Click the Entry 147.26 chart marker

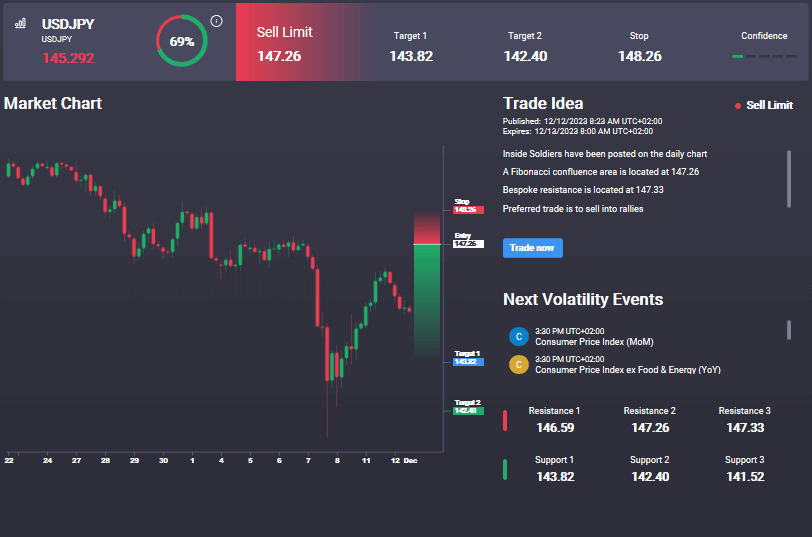468,240
